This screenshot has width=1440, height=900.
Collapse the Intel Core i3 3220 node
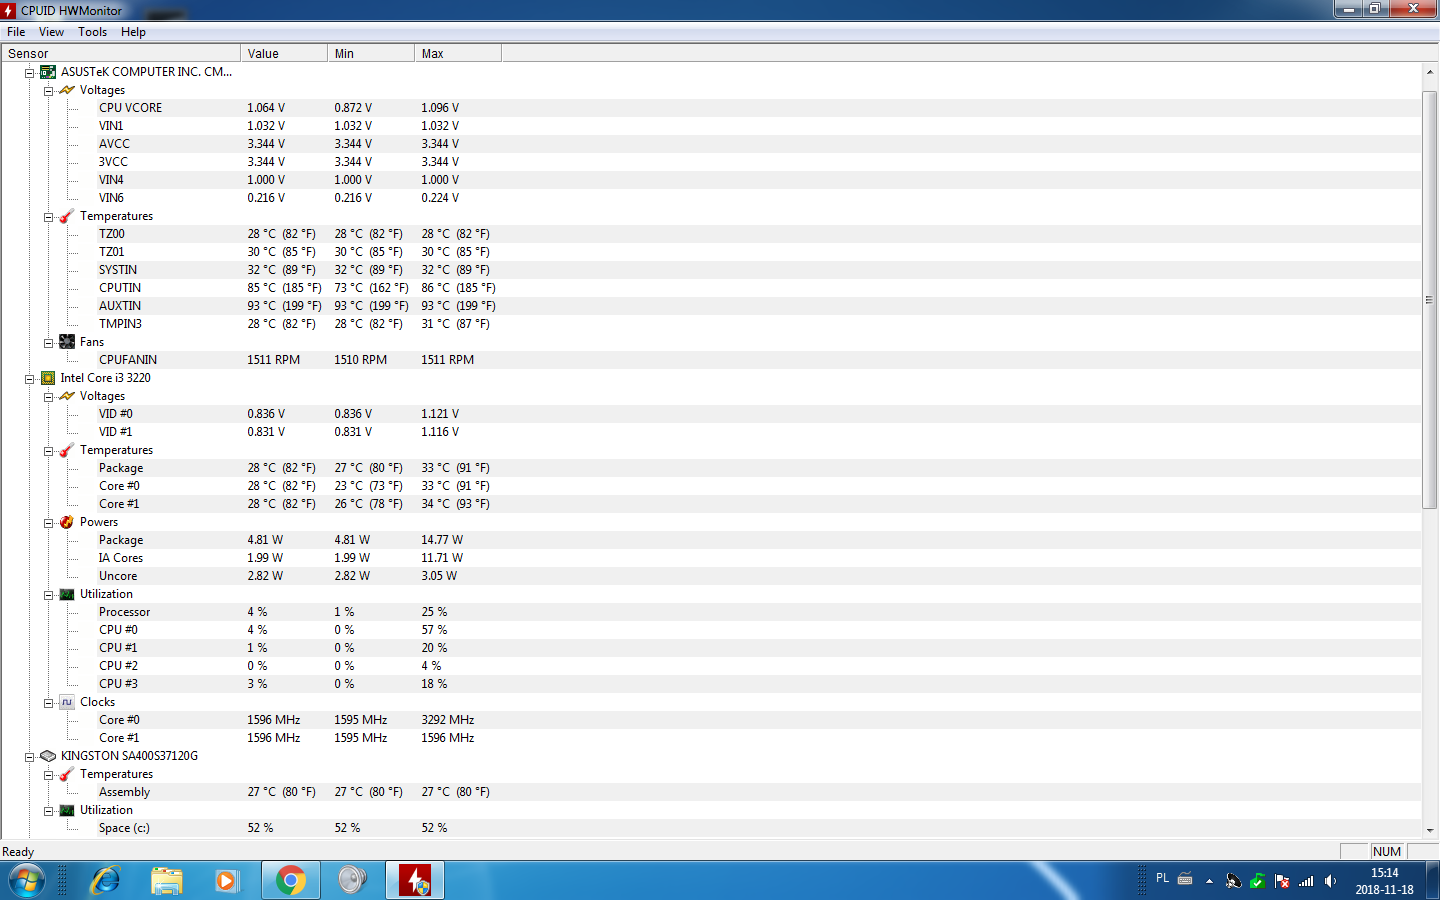coord(29,379)
